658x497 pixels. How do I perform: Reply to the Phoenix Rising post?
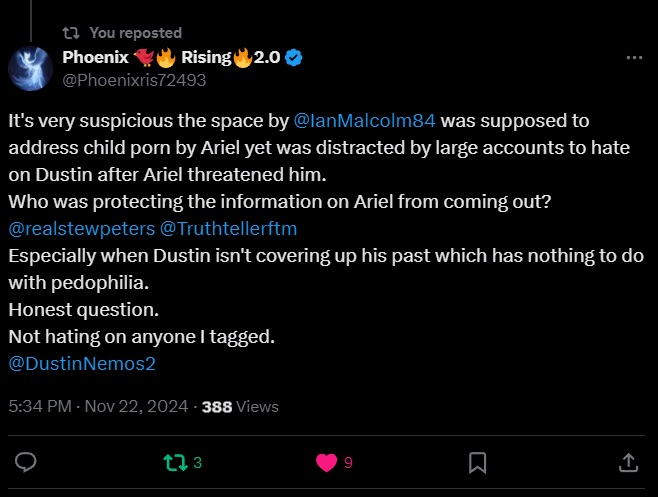click(x=27, y=463)
